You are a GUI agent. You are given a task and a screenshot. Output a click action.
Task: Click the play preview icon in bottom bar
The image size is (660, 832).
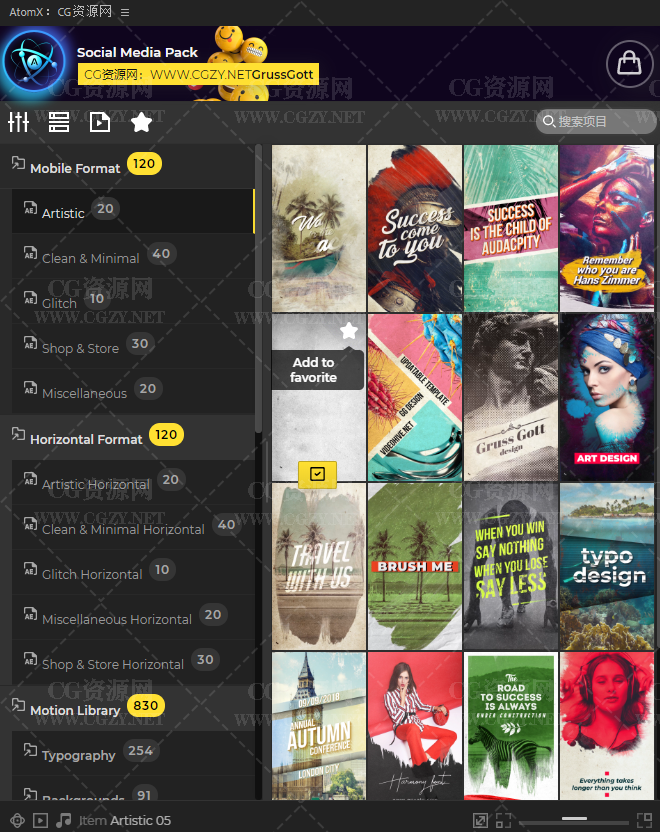point(40,820)
